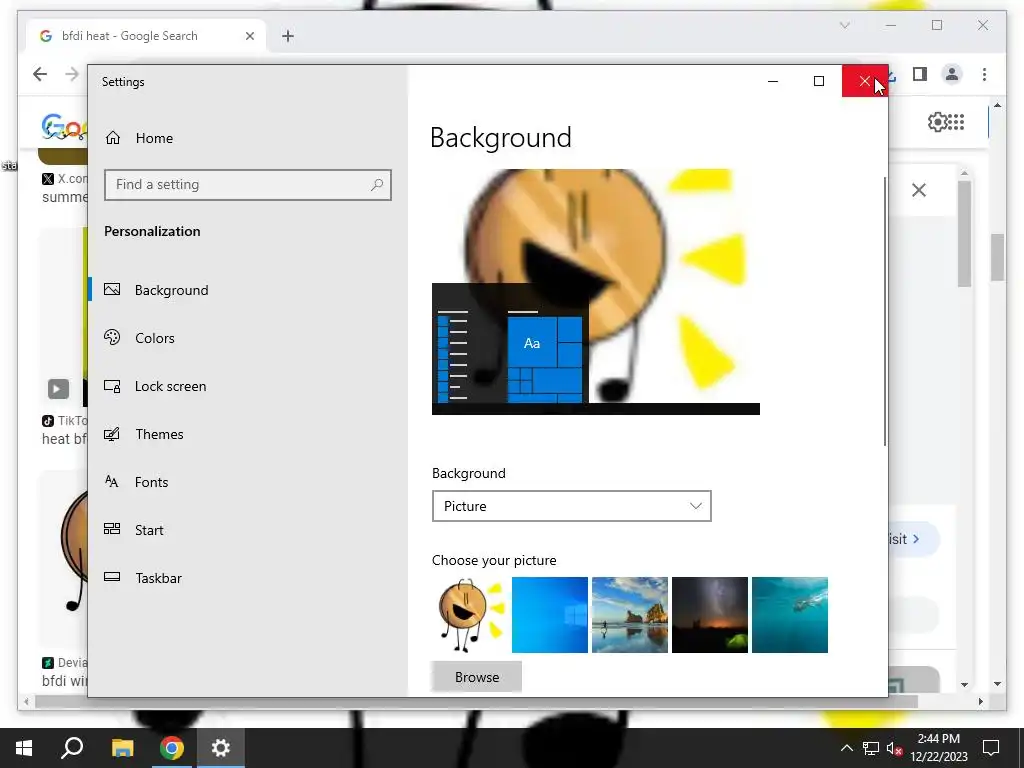Open File Explorer from the taskbar
This screenshot has height=768, width=1024.
pyautogui.click(x=122, y=748)
